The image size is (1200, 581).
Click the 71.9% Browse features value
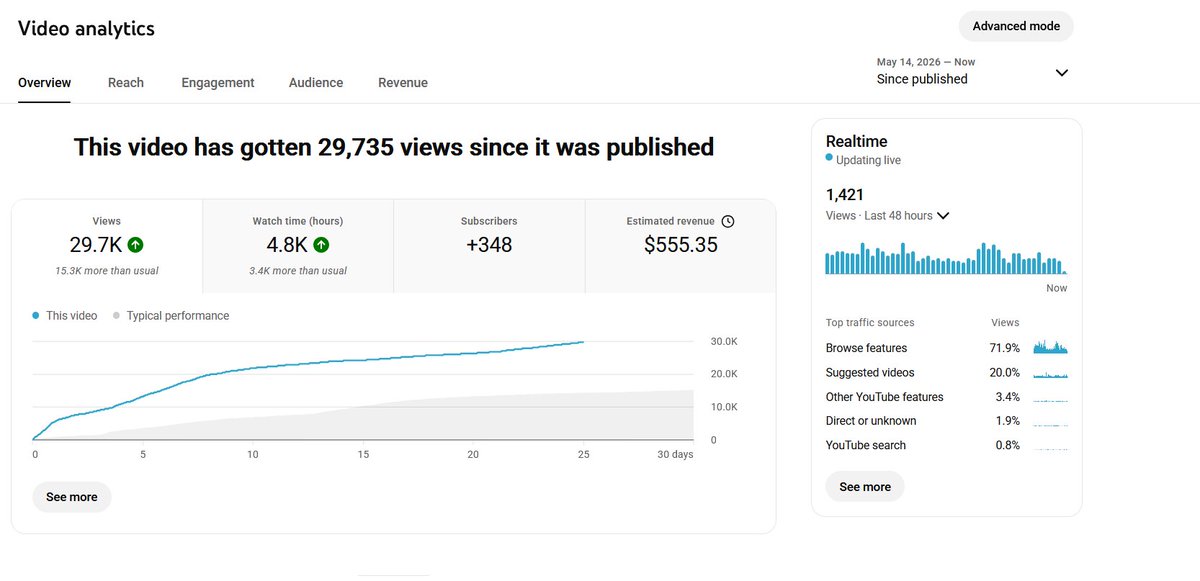point(1005,348)
